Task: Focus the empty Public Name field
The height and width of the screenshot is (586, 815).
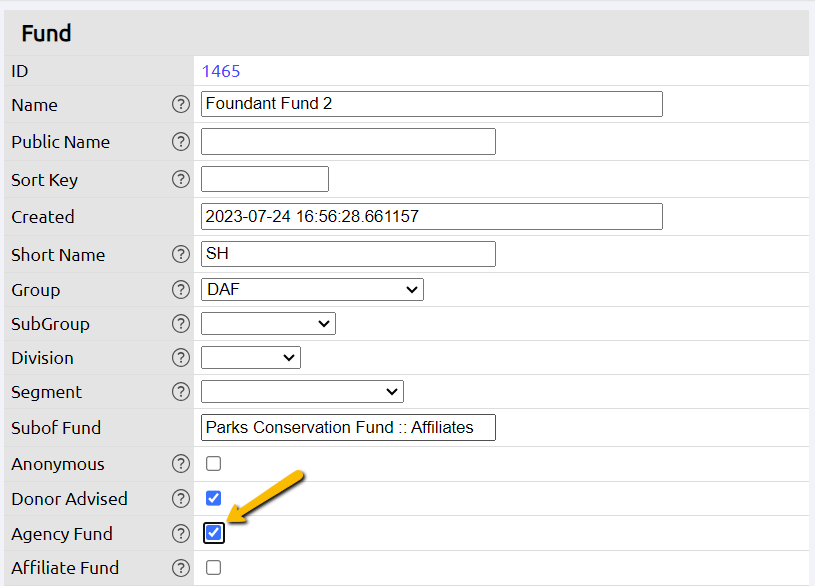Action: click(348, 141)
